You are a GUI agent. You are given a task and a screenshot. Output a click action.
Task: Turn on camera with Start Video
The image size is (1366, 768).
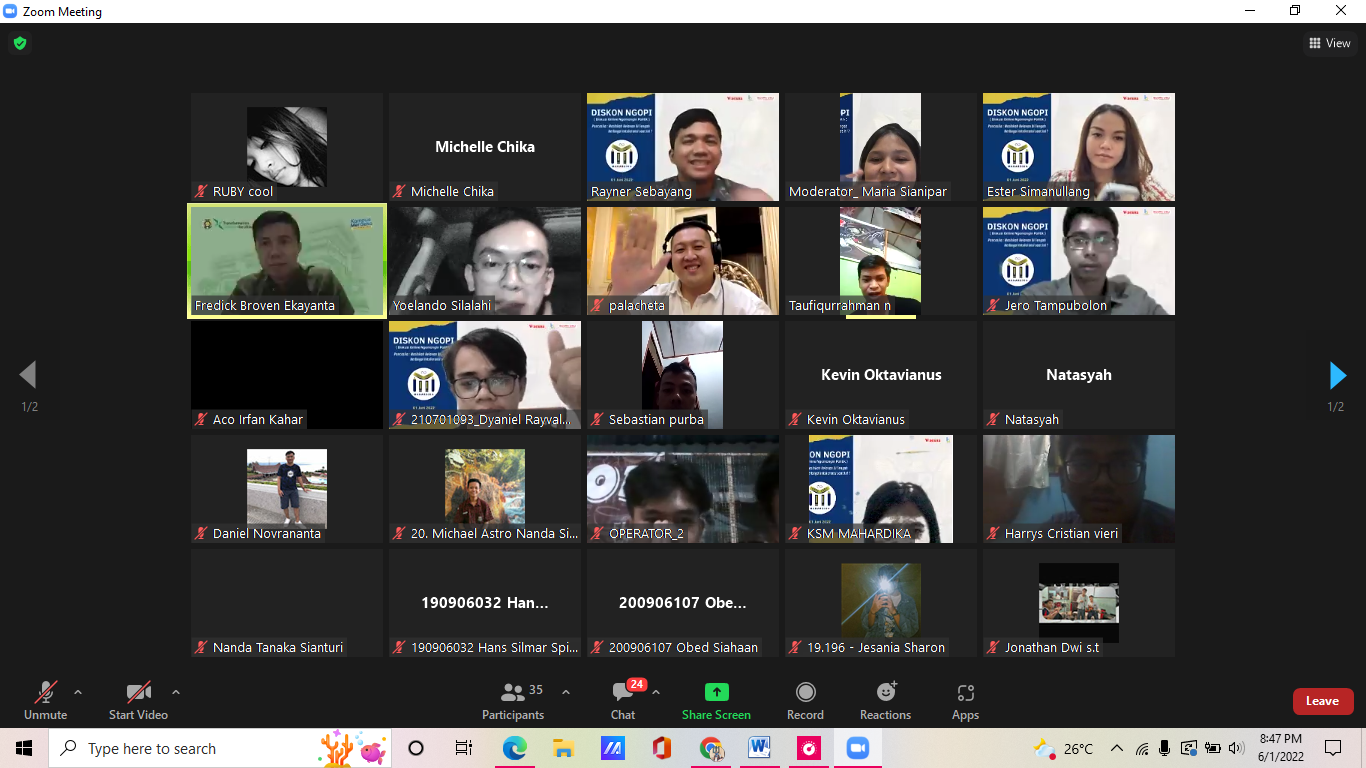(138, 692)
